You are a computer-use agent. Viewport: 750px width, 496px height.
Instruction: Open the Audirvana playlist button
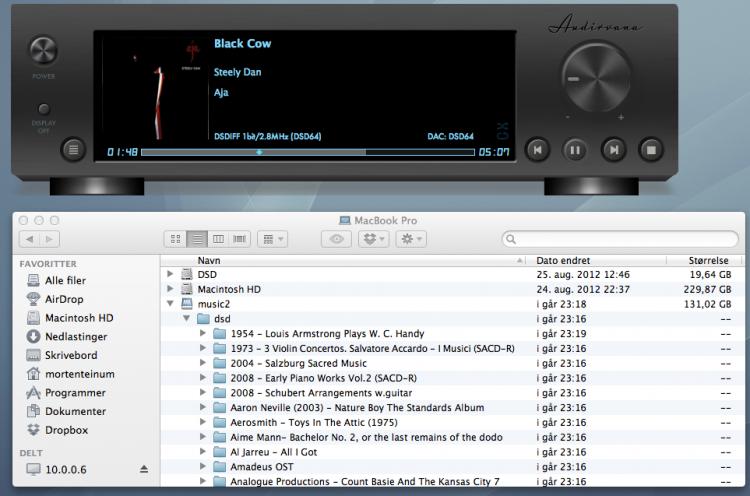click(x=73, y=150)
